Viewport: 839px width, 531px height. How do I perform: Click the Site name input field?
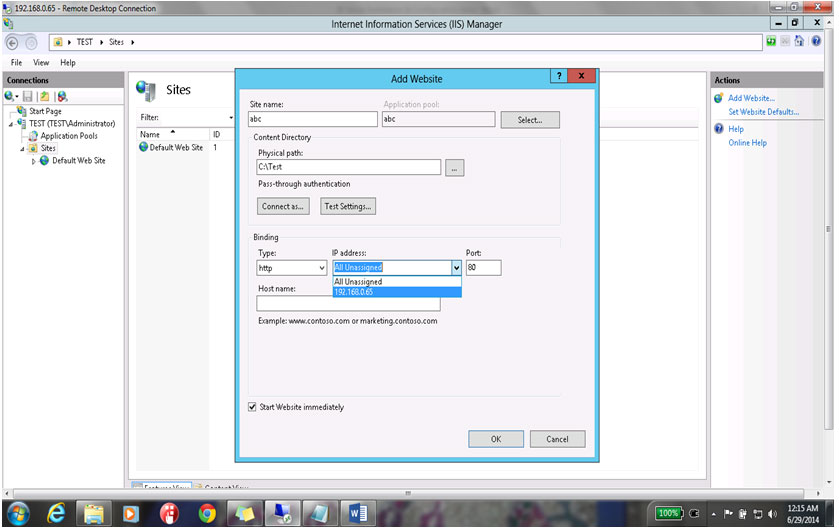point(313,119)
